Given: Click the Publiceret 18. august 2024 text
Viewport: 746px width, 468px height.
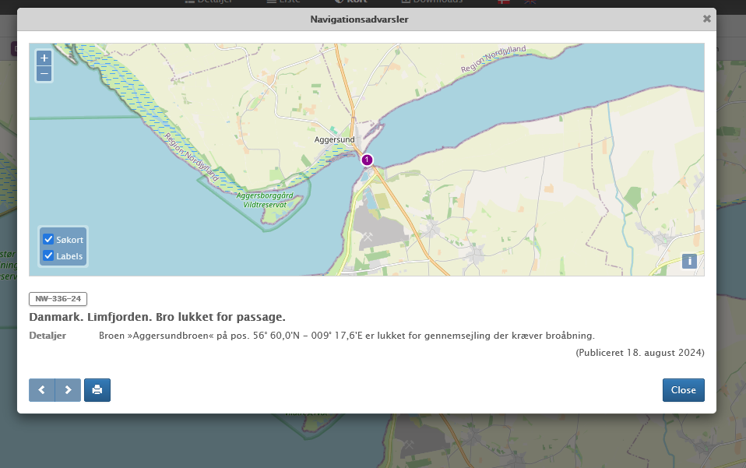Looking at the screenshot, I should [639, 353].
